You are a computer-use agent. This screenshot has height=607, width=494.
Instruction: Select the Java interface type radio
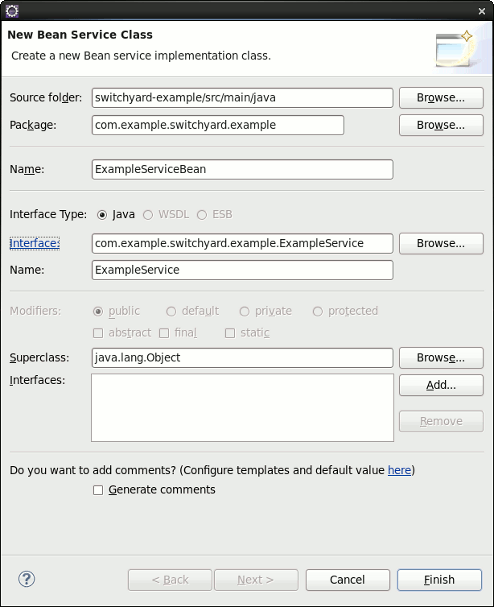(102, 215)
